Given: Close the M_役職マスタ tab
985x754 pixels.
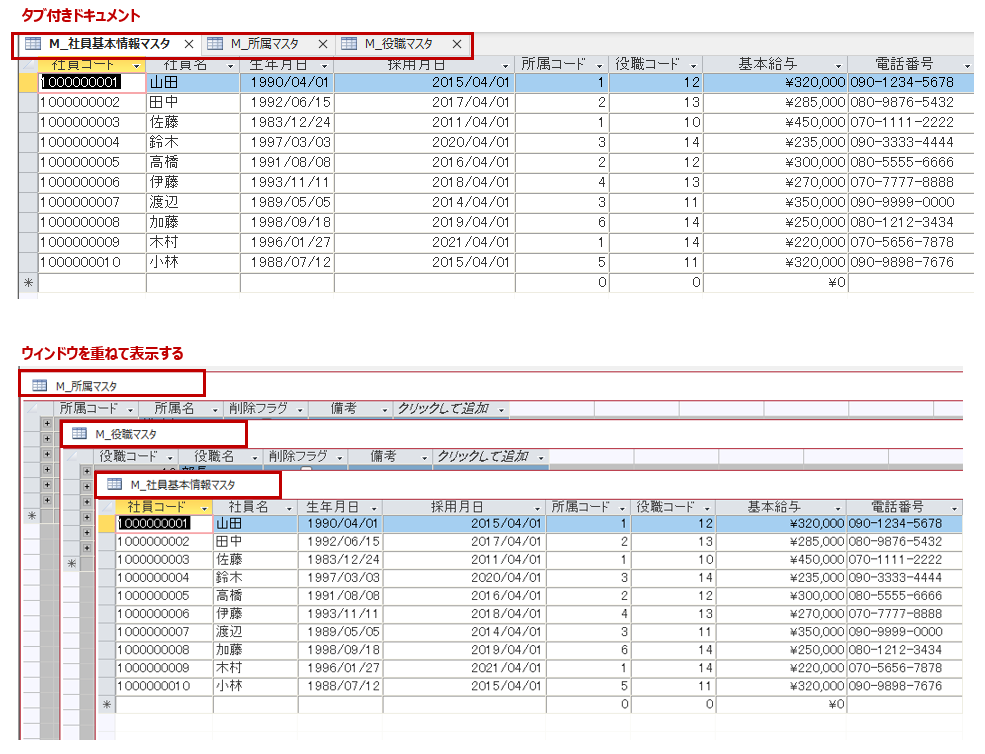Looking at the screenshot, I should coord(457,44).
